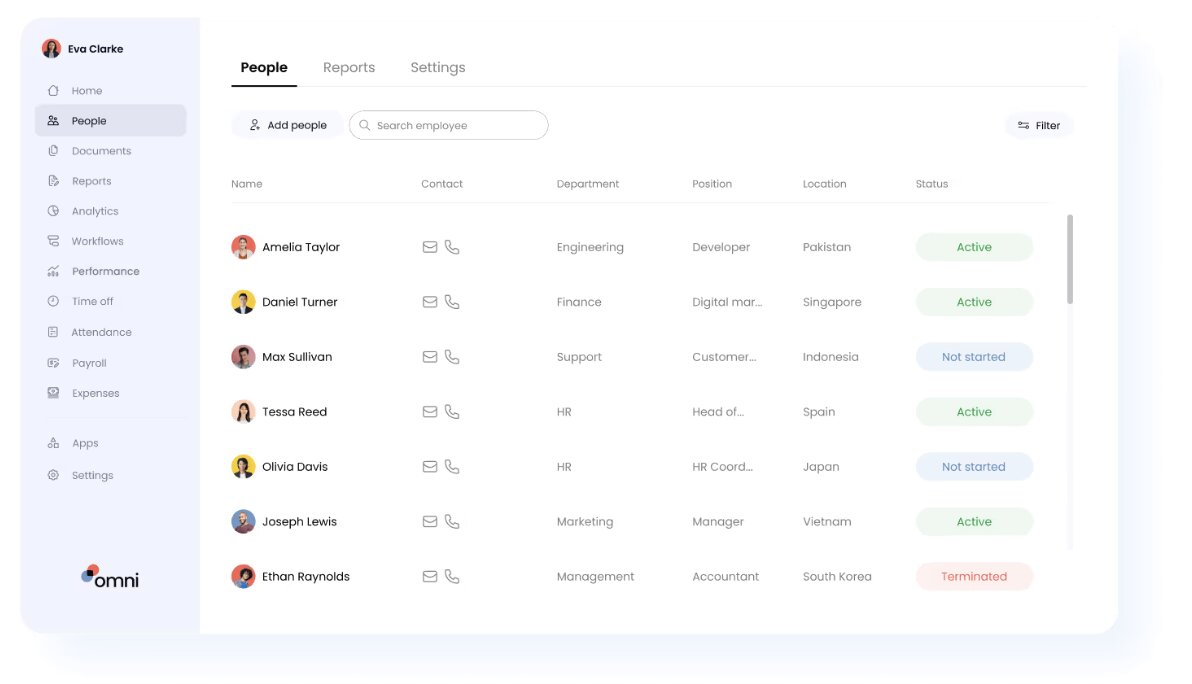Click the Search employee field
The width and height of the screenshot is (1192, 684).
[x=455, y=126]
